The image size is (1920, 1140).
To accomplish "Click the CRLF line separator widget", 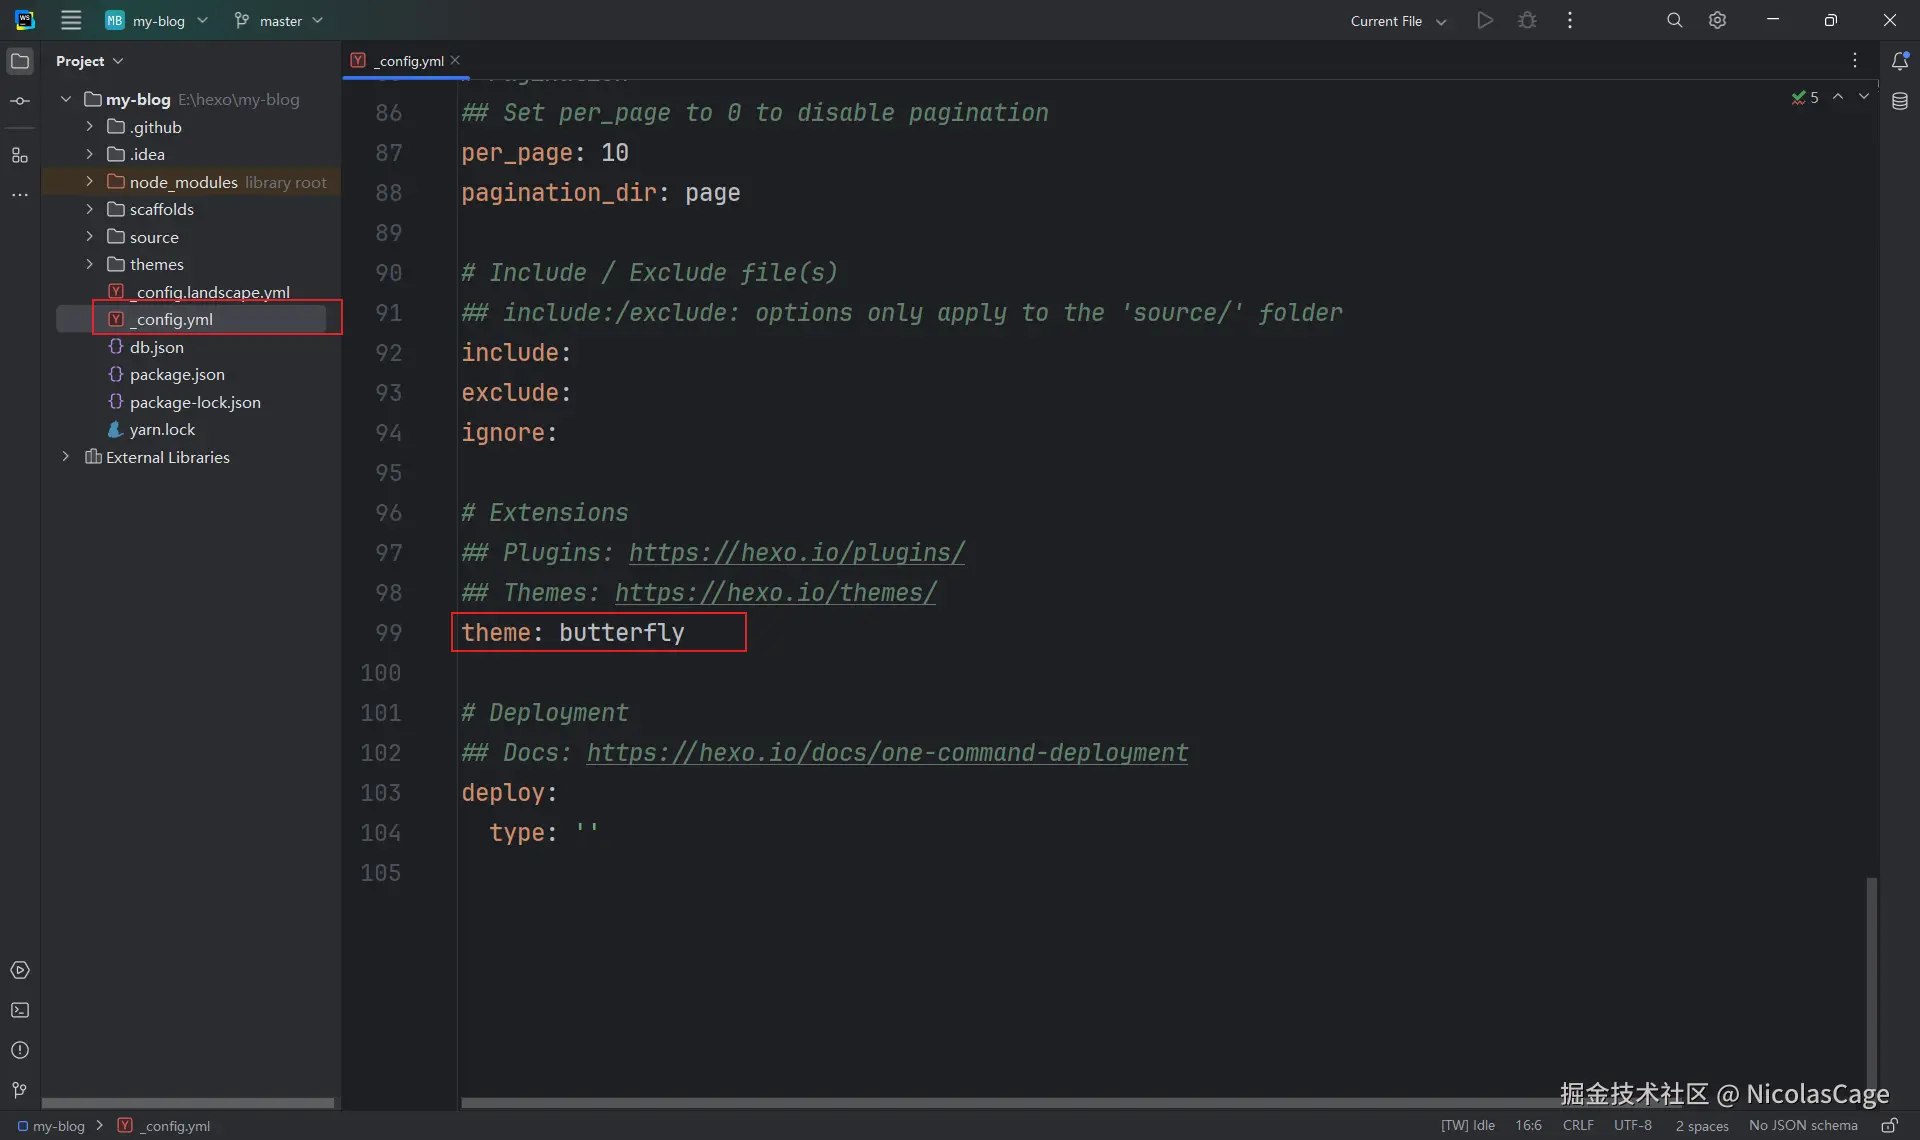I will pyautogui.click(x=1578, y=1125).
